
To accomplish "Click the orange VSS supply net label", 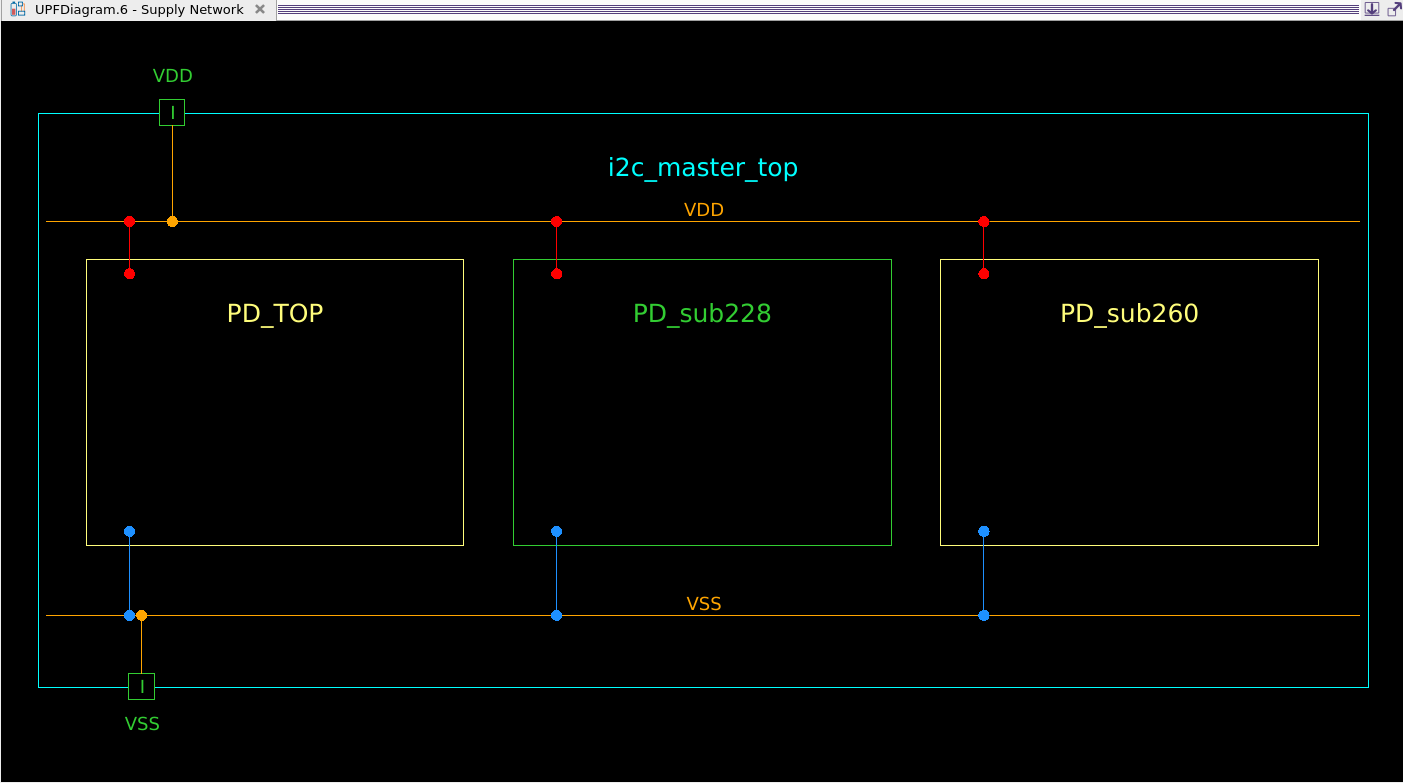I will pyautogui.click(x=704, y=604).
